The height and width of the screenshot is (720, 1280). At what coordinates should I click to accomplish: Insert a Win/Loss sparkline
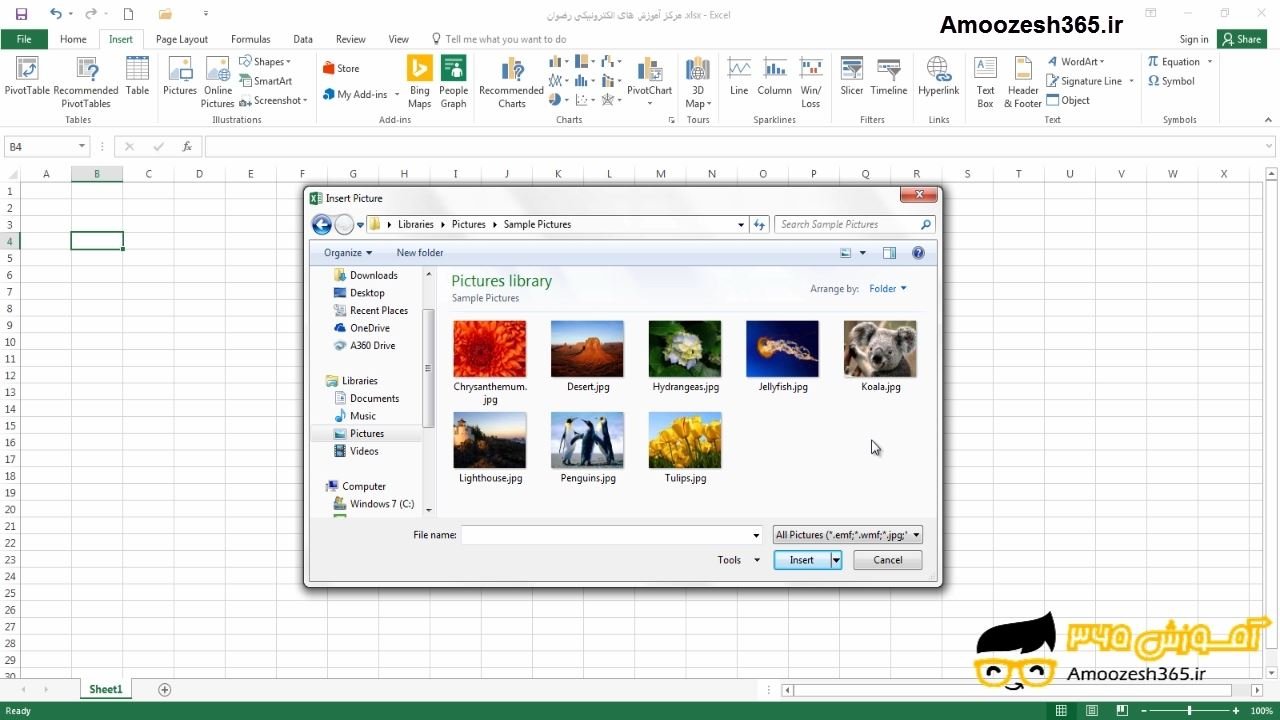811,80
